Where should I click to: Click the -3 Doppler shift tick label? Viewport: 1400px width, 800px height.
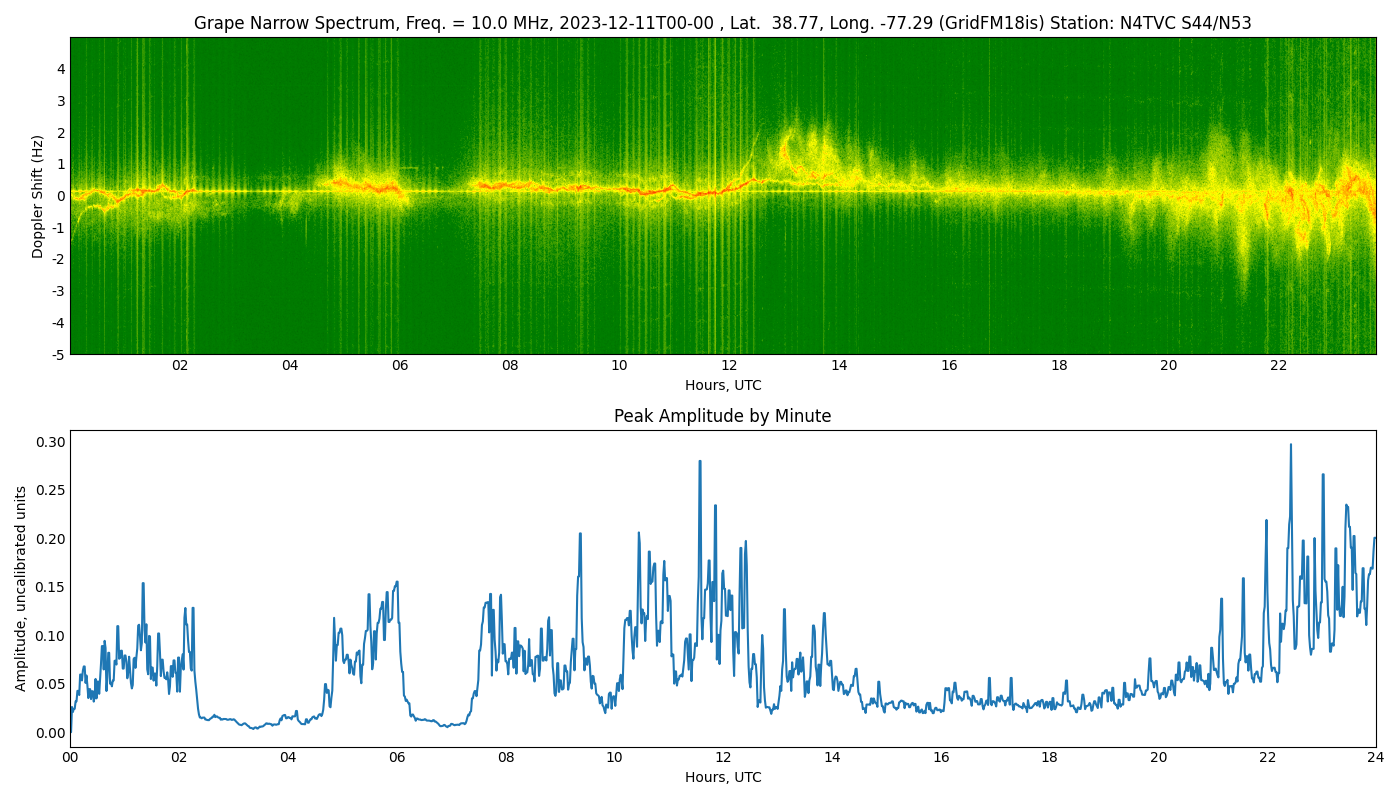[x=59, y=291]
